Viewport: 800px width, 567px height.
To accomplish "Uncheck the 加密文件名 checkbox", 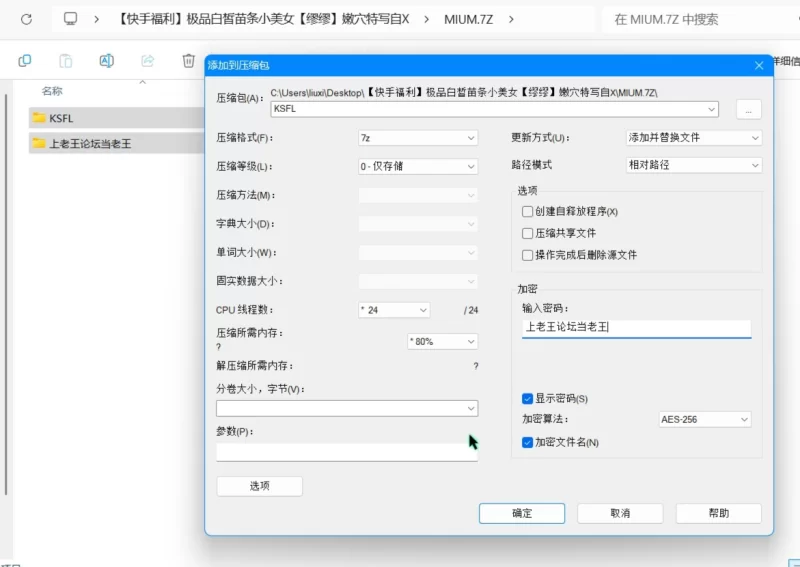I will coord(528,442).
